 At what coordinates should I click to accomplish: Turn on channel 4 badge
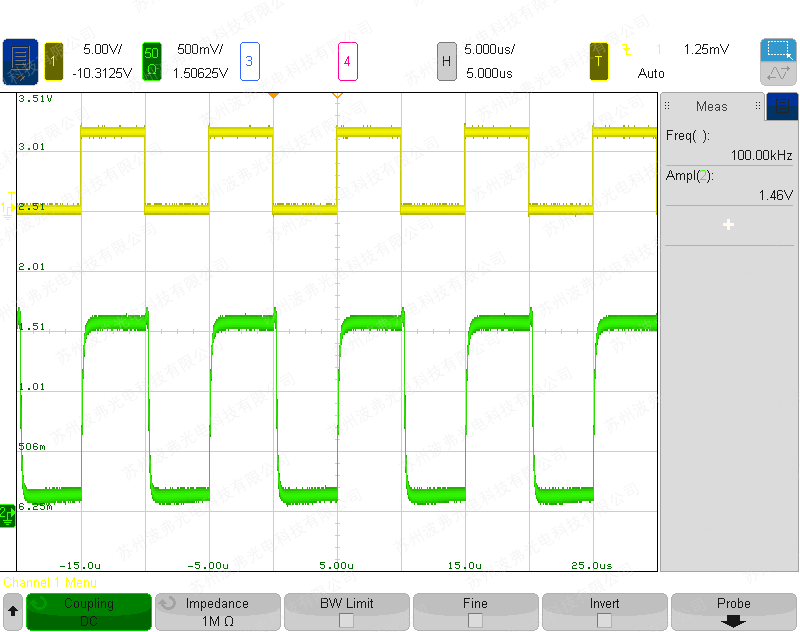[x=347, y=61]
